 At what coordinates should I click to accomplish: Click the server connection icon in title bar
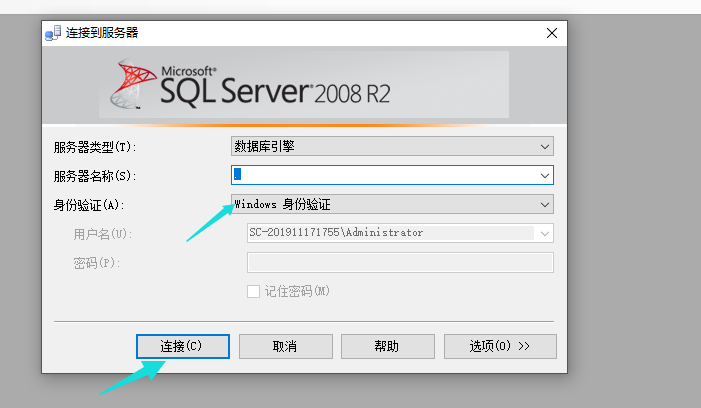(x=53, y=33)
